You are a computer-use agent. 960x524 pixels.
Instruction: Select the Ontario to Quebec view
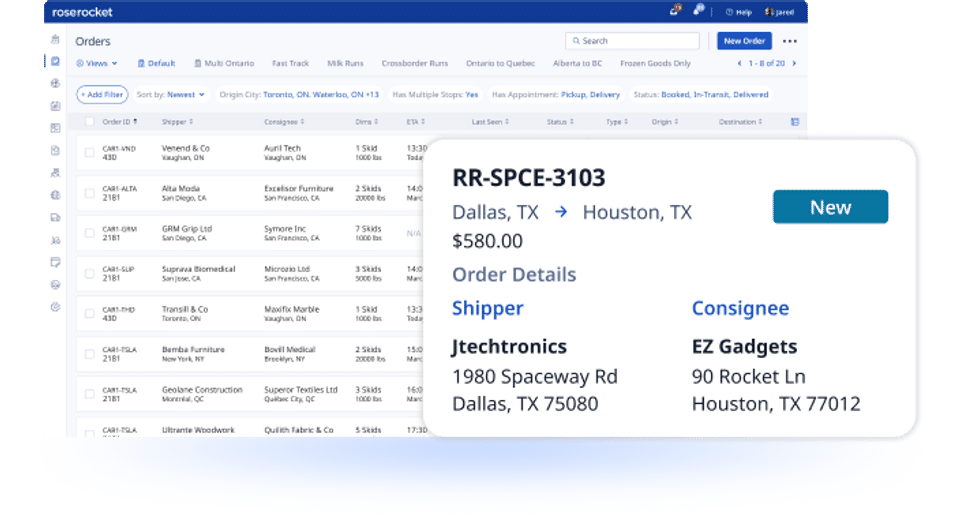(500, 63)
